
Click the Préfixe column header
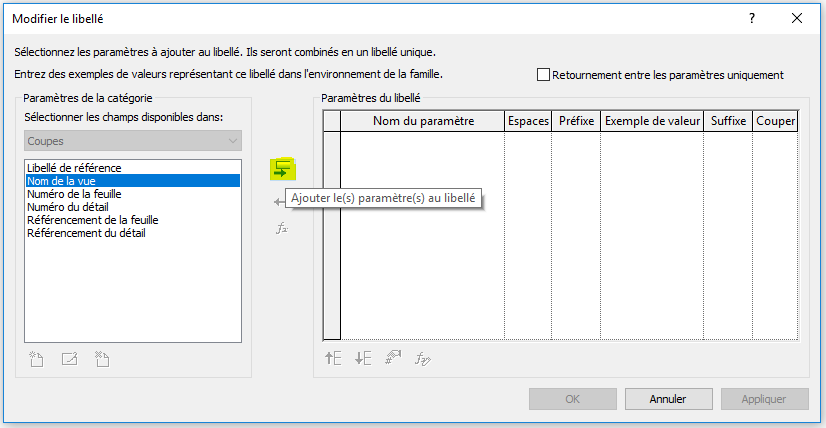tap(577, 121)
